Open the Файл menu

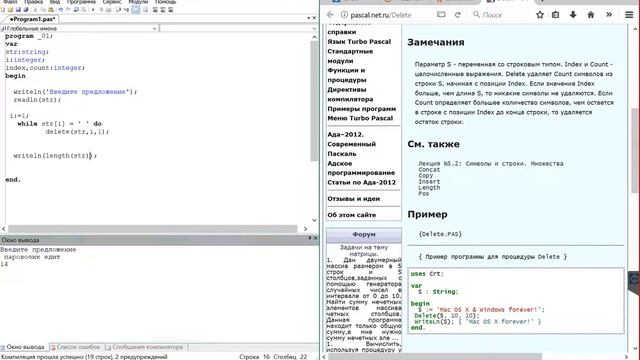(10, 2)
